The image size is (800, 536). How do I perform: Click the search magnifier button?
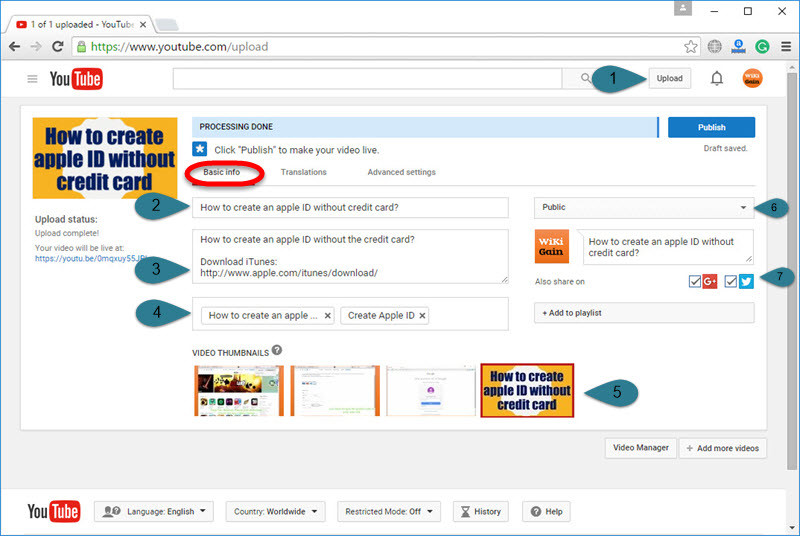pos(586,78)
